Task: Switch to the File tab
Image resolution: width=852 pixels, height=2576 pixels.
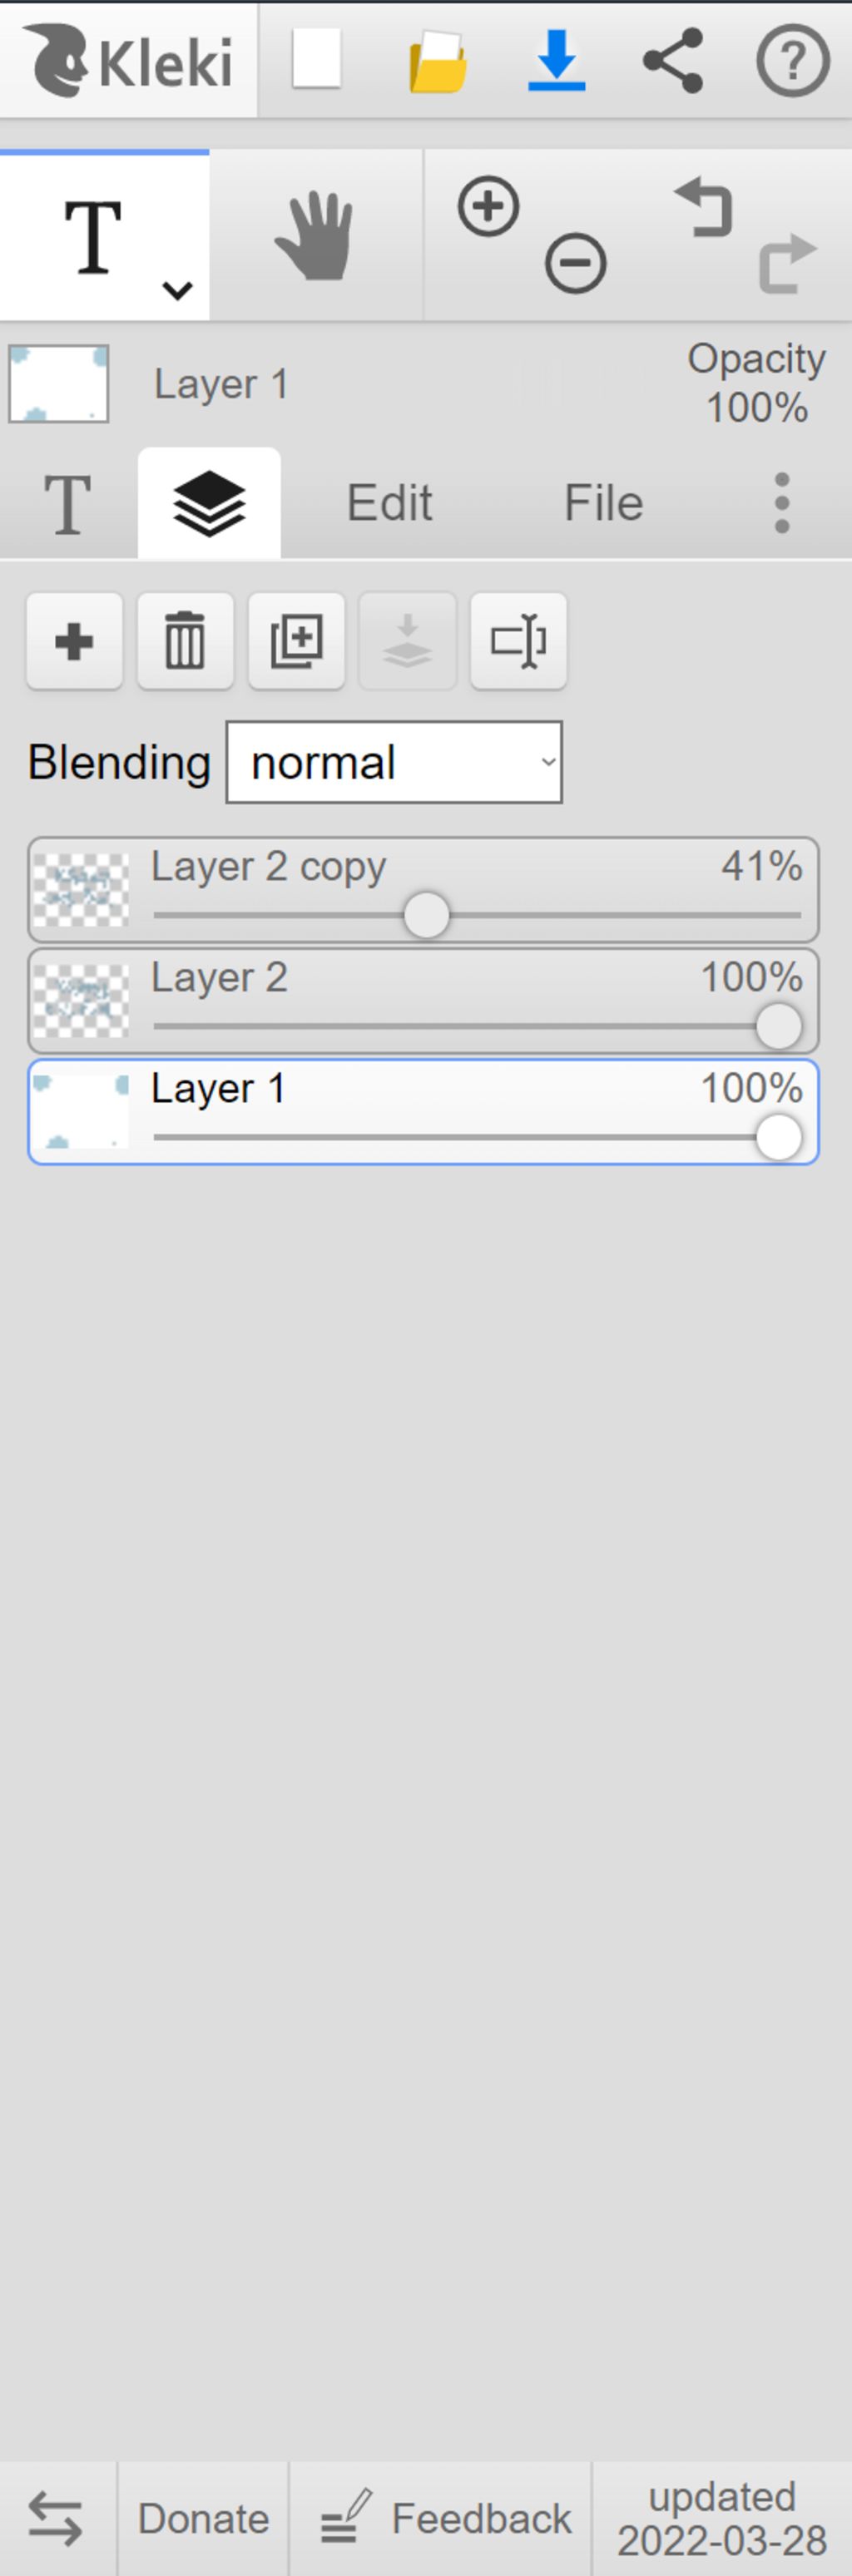Action: 603,503
